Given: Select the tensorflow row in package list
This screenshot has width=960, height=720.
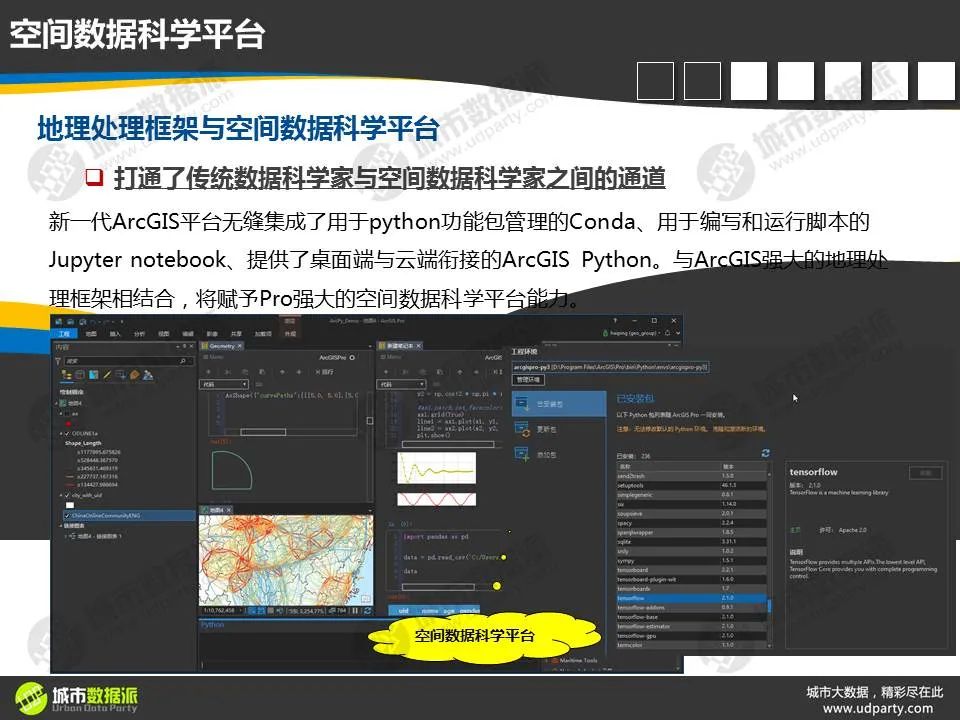Looking at the screenshot, I should coord(691,598).
